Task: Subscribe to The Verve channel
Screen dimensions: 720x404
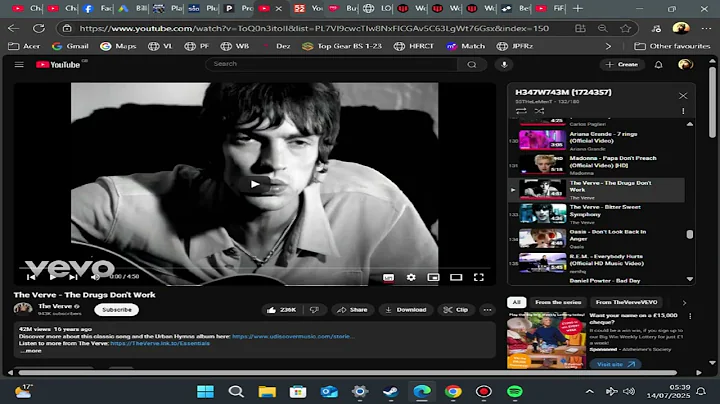Action: coord(117,310)
